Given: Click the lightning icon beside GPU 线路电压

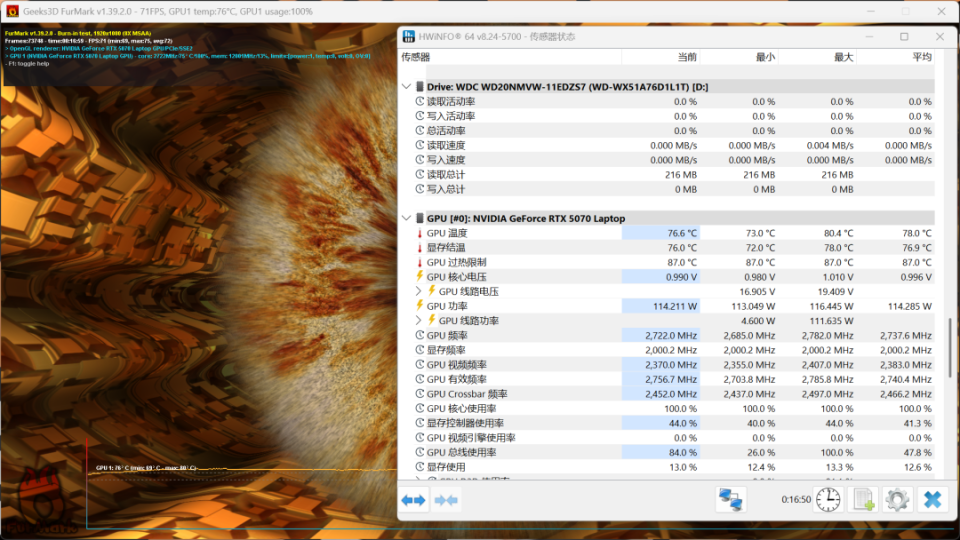Looking at the screenshot, I should tap(432, 291).
